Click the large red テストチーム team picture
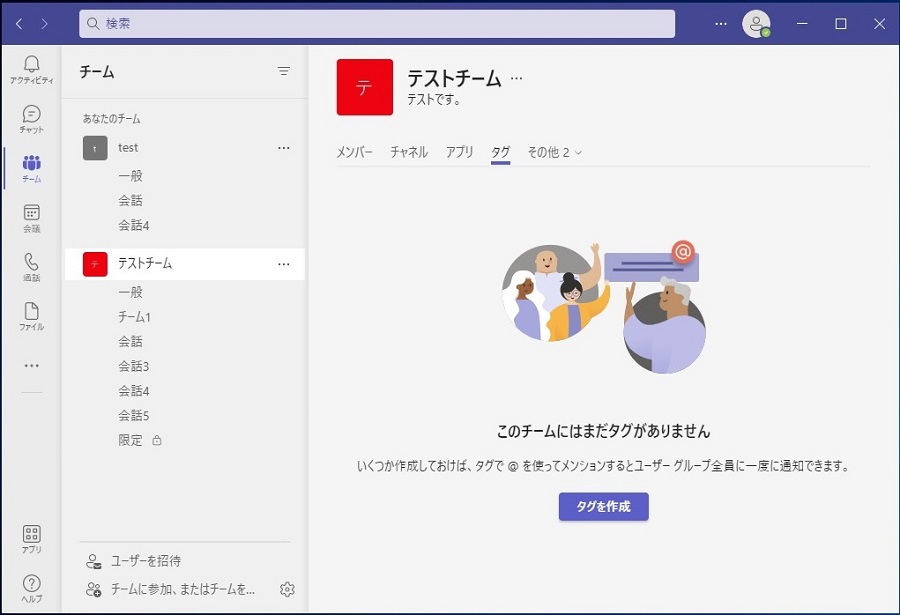This screenshot has width=900, height=615. pos(365,87)
